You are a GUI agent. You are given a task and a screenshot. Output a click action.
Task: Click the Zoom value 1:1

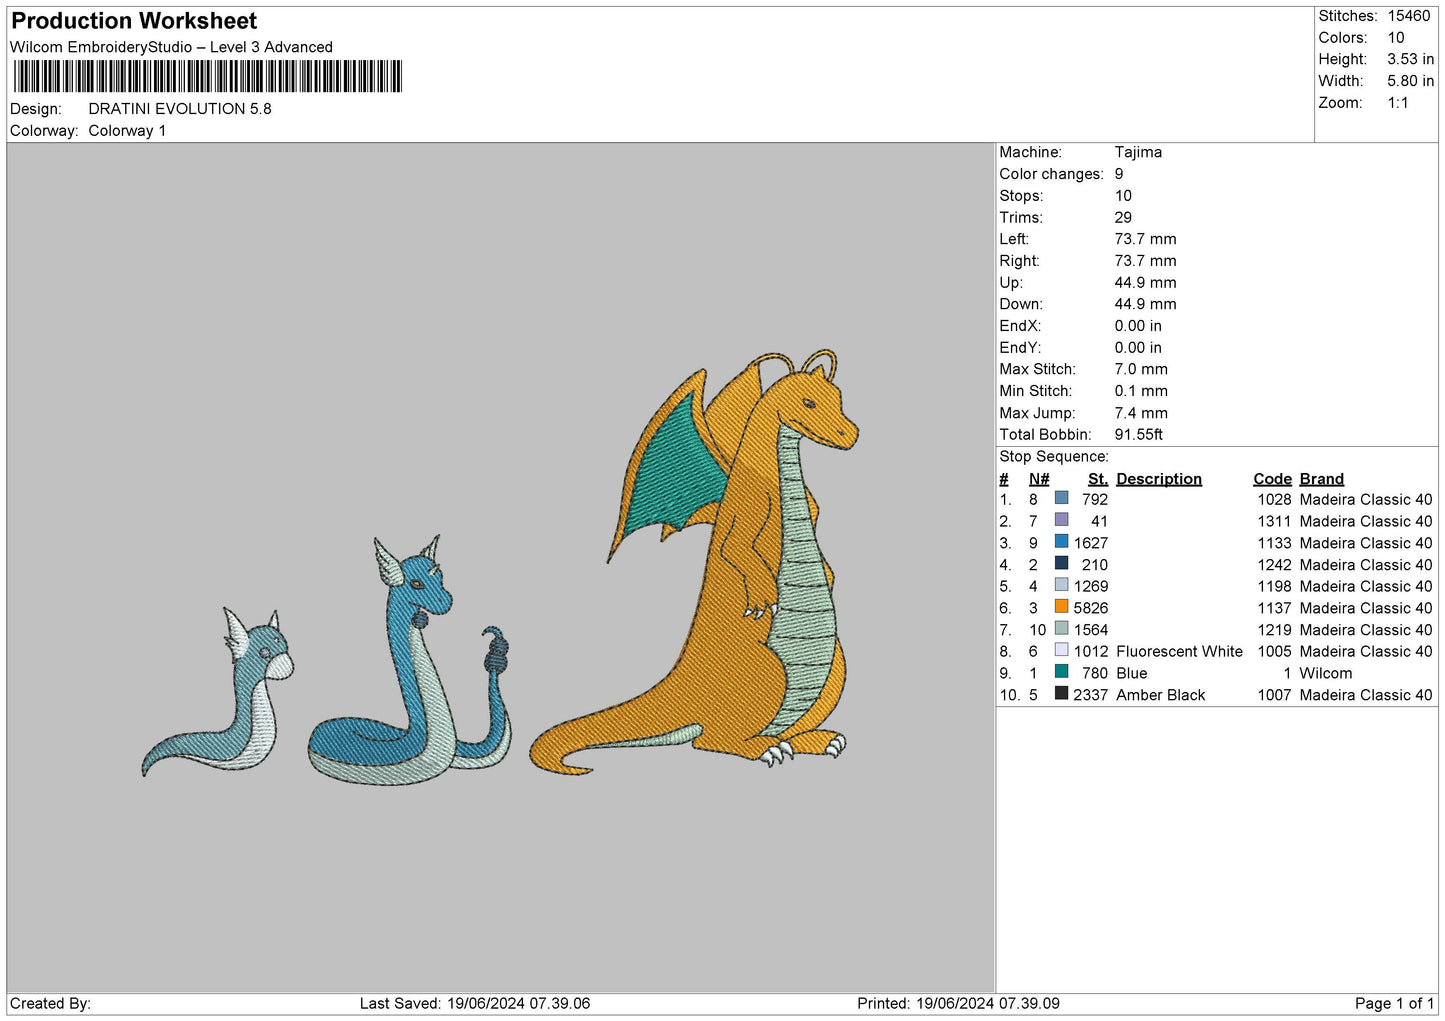[1398, 103]
